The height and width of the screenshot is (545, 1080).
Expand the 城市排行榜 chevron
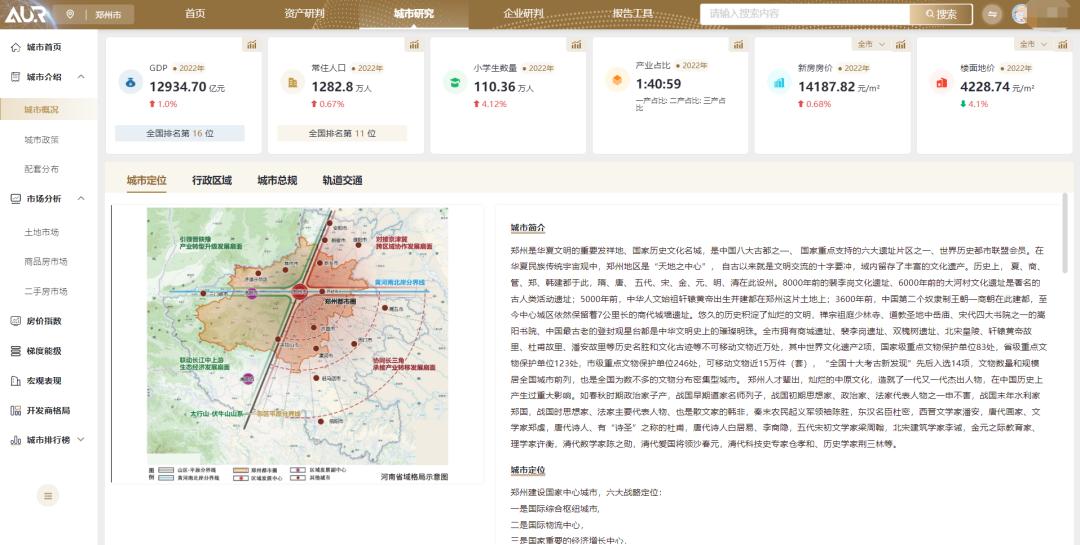(x=81, y=440)
